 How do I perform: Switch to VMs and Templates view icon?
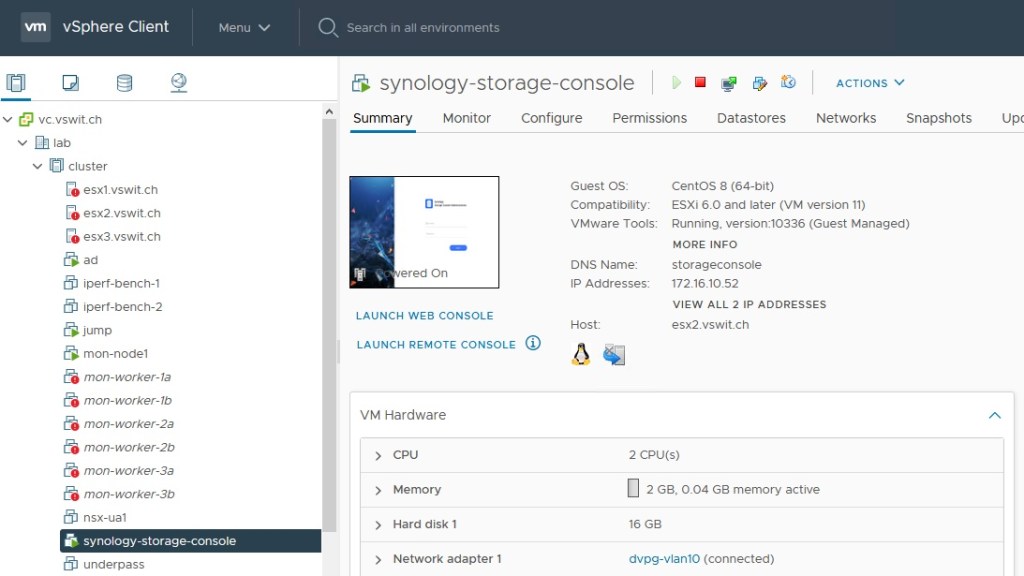point(70,83)
